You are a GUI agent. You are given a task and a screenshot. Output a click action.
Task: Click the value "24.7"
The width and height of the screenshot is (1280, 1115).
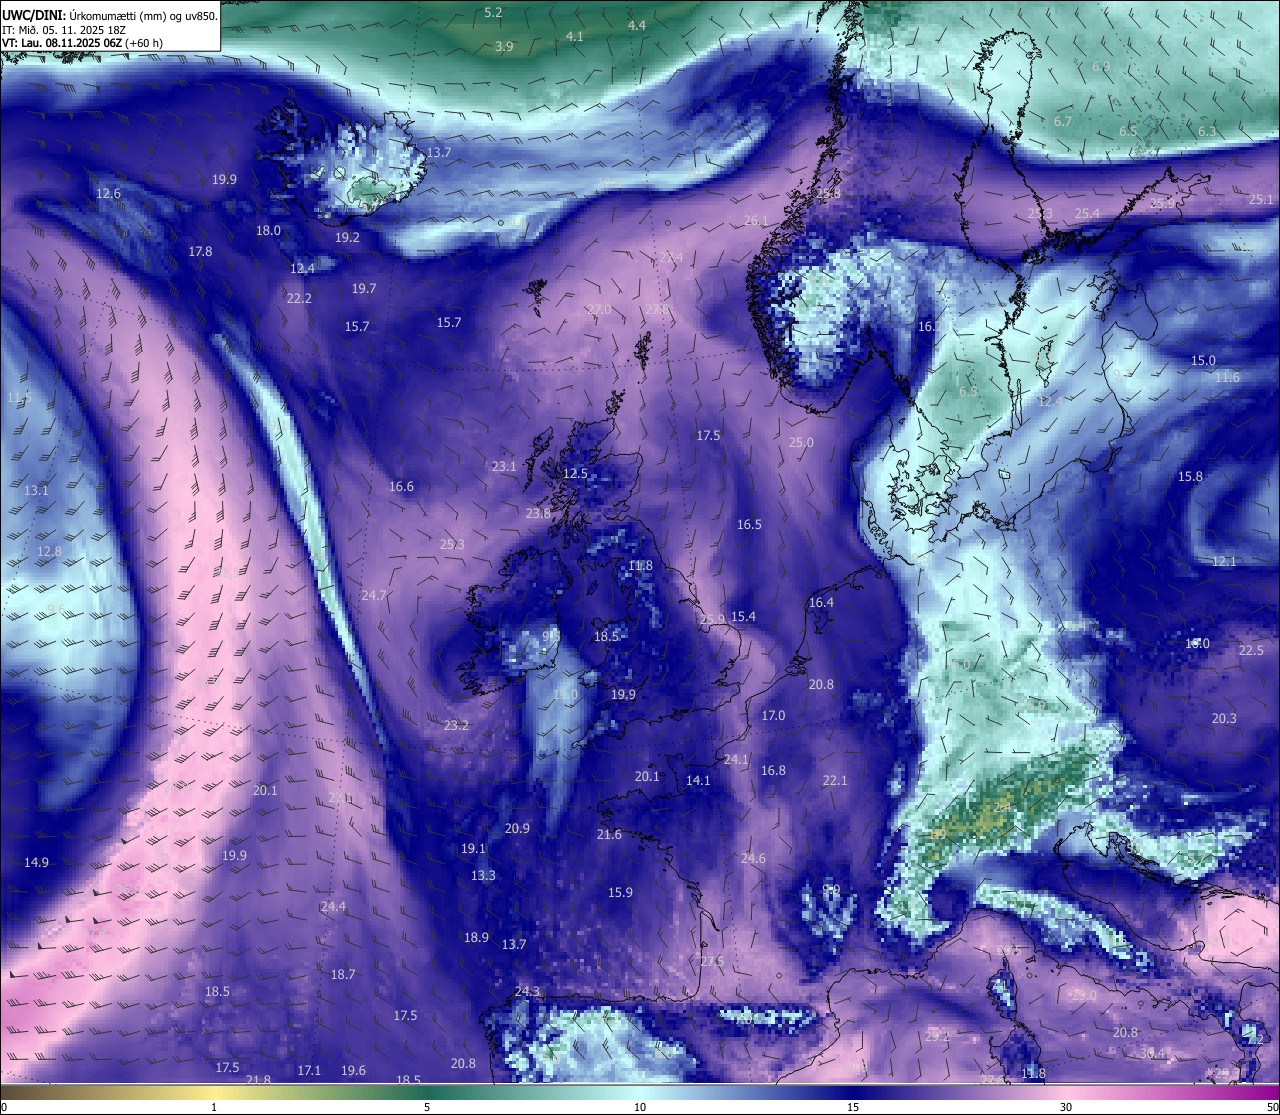coord(373,595)
